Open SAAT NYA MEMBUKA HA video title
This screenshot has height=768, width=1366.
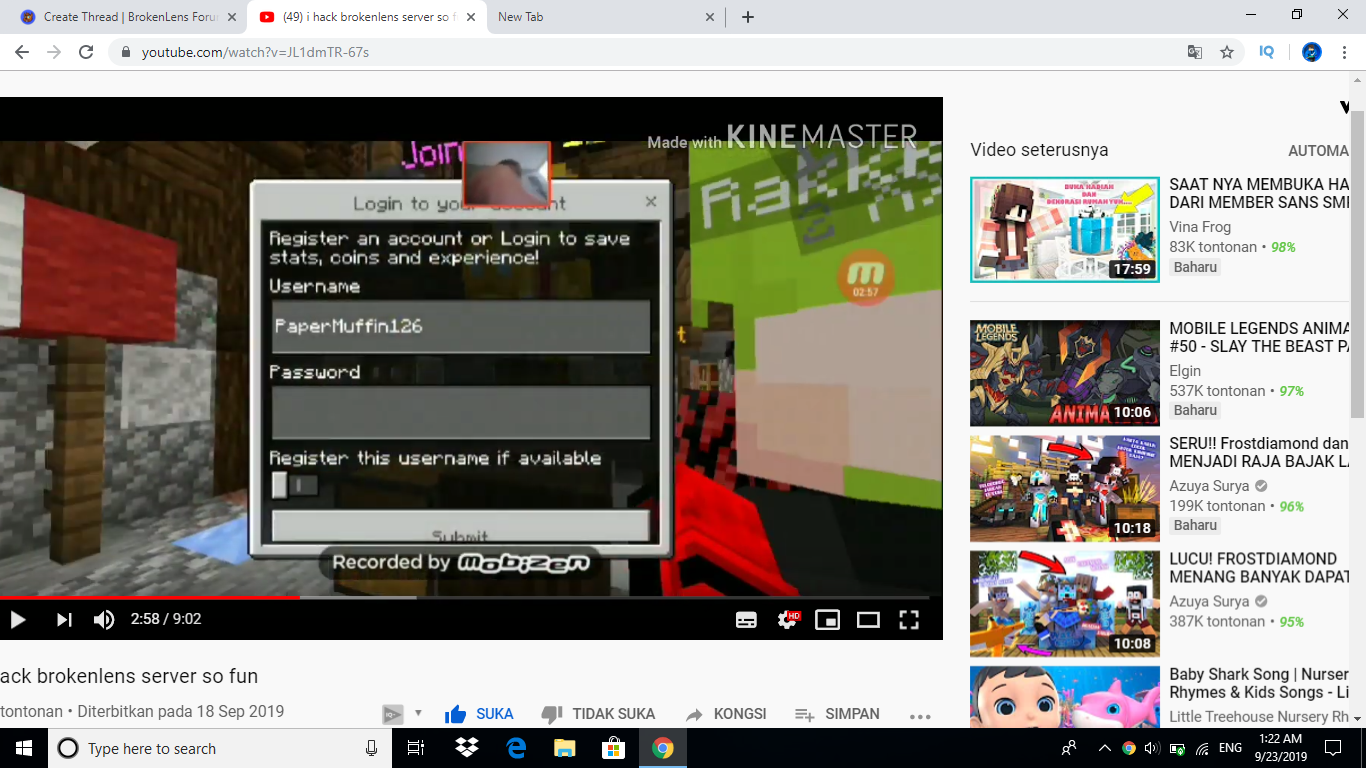(x=1259, y=193)
